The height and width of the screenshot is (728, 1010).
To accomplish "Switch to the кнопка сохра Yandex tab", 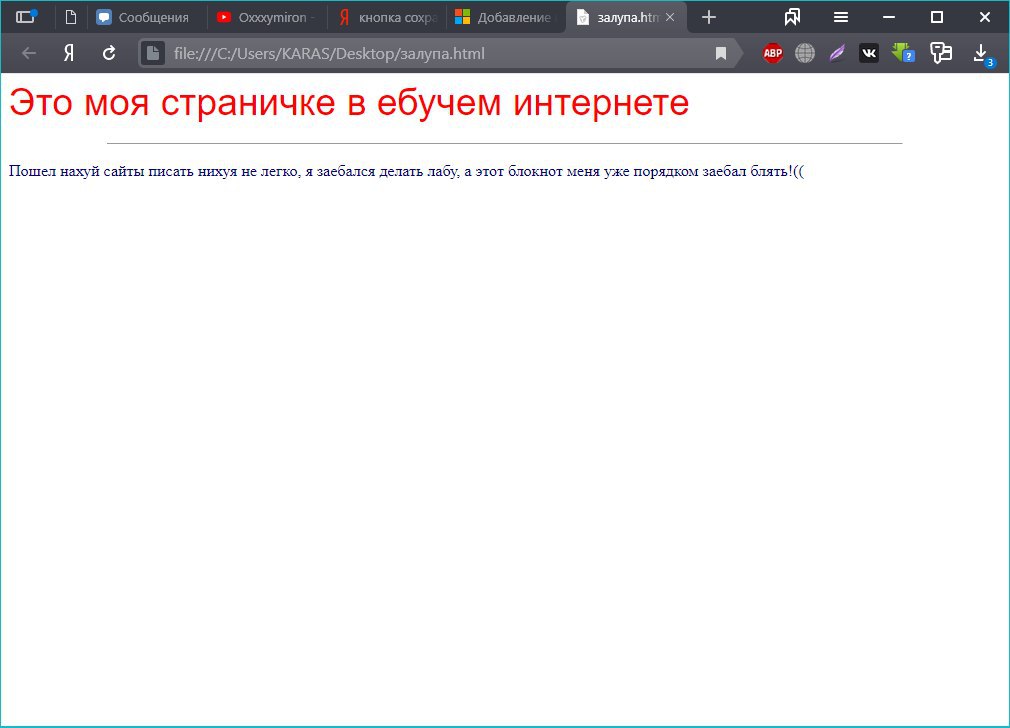I will (387, 17).
